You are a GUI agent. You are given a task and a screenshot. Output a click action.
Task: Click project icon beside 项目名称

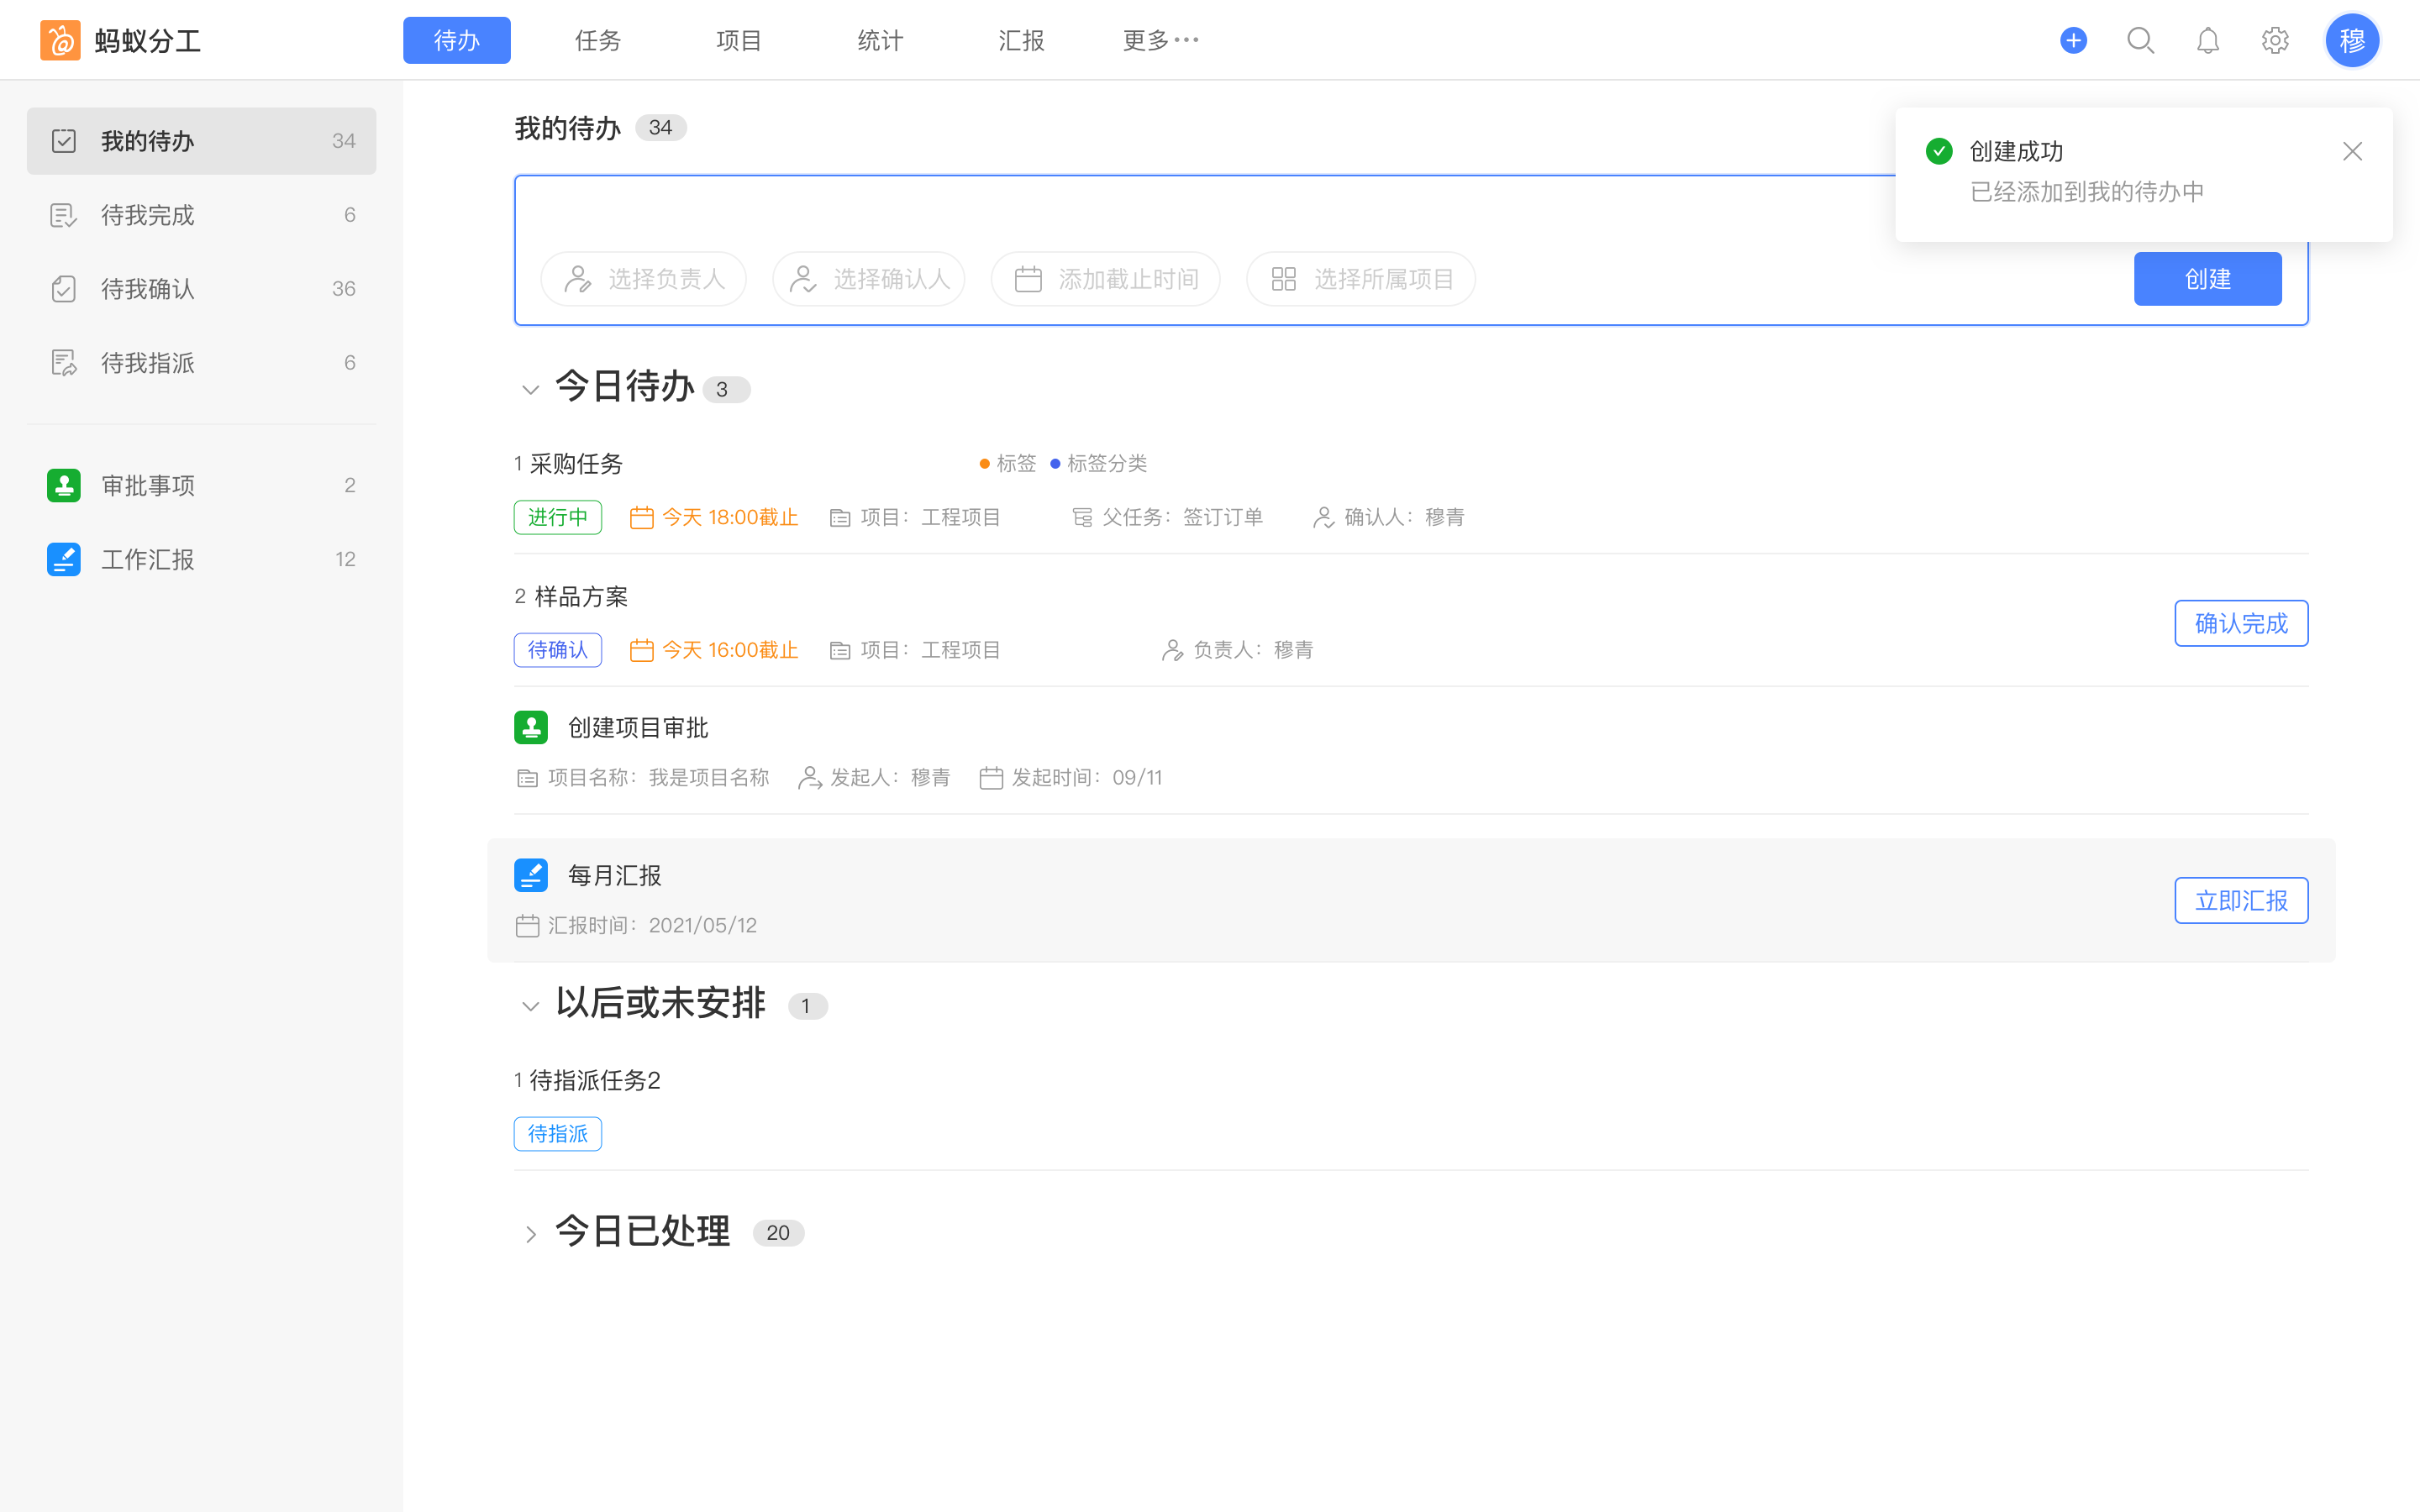(527, 778)
